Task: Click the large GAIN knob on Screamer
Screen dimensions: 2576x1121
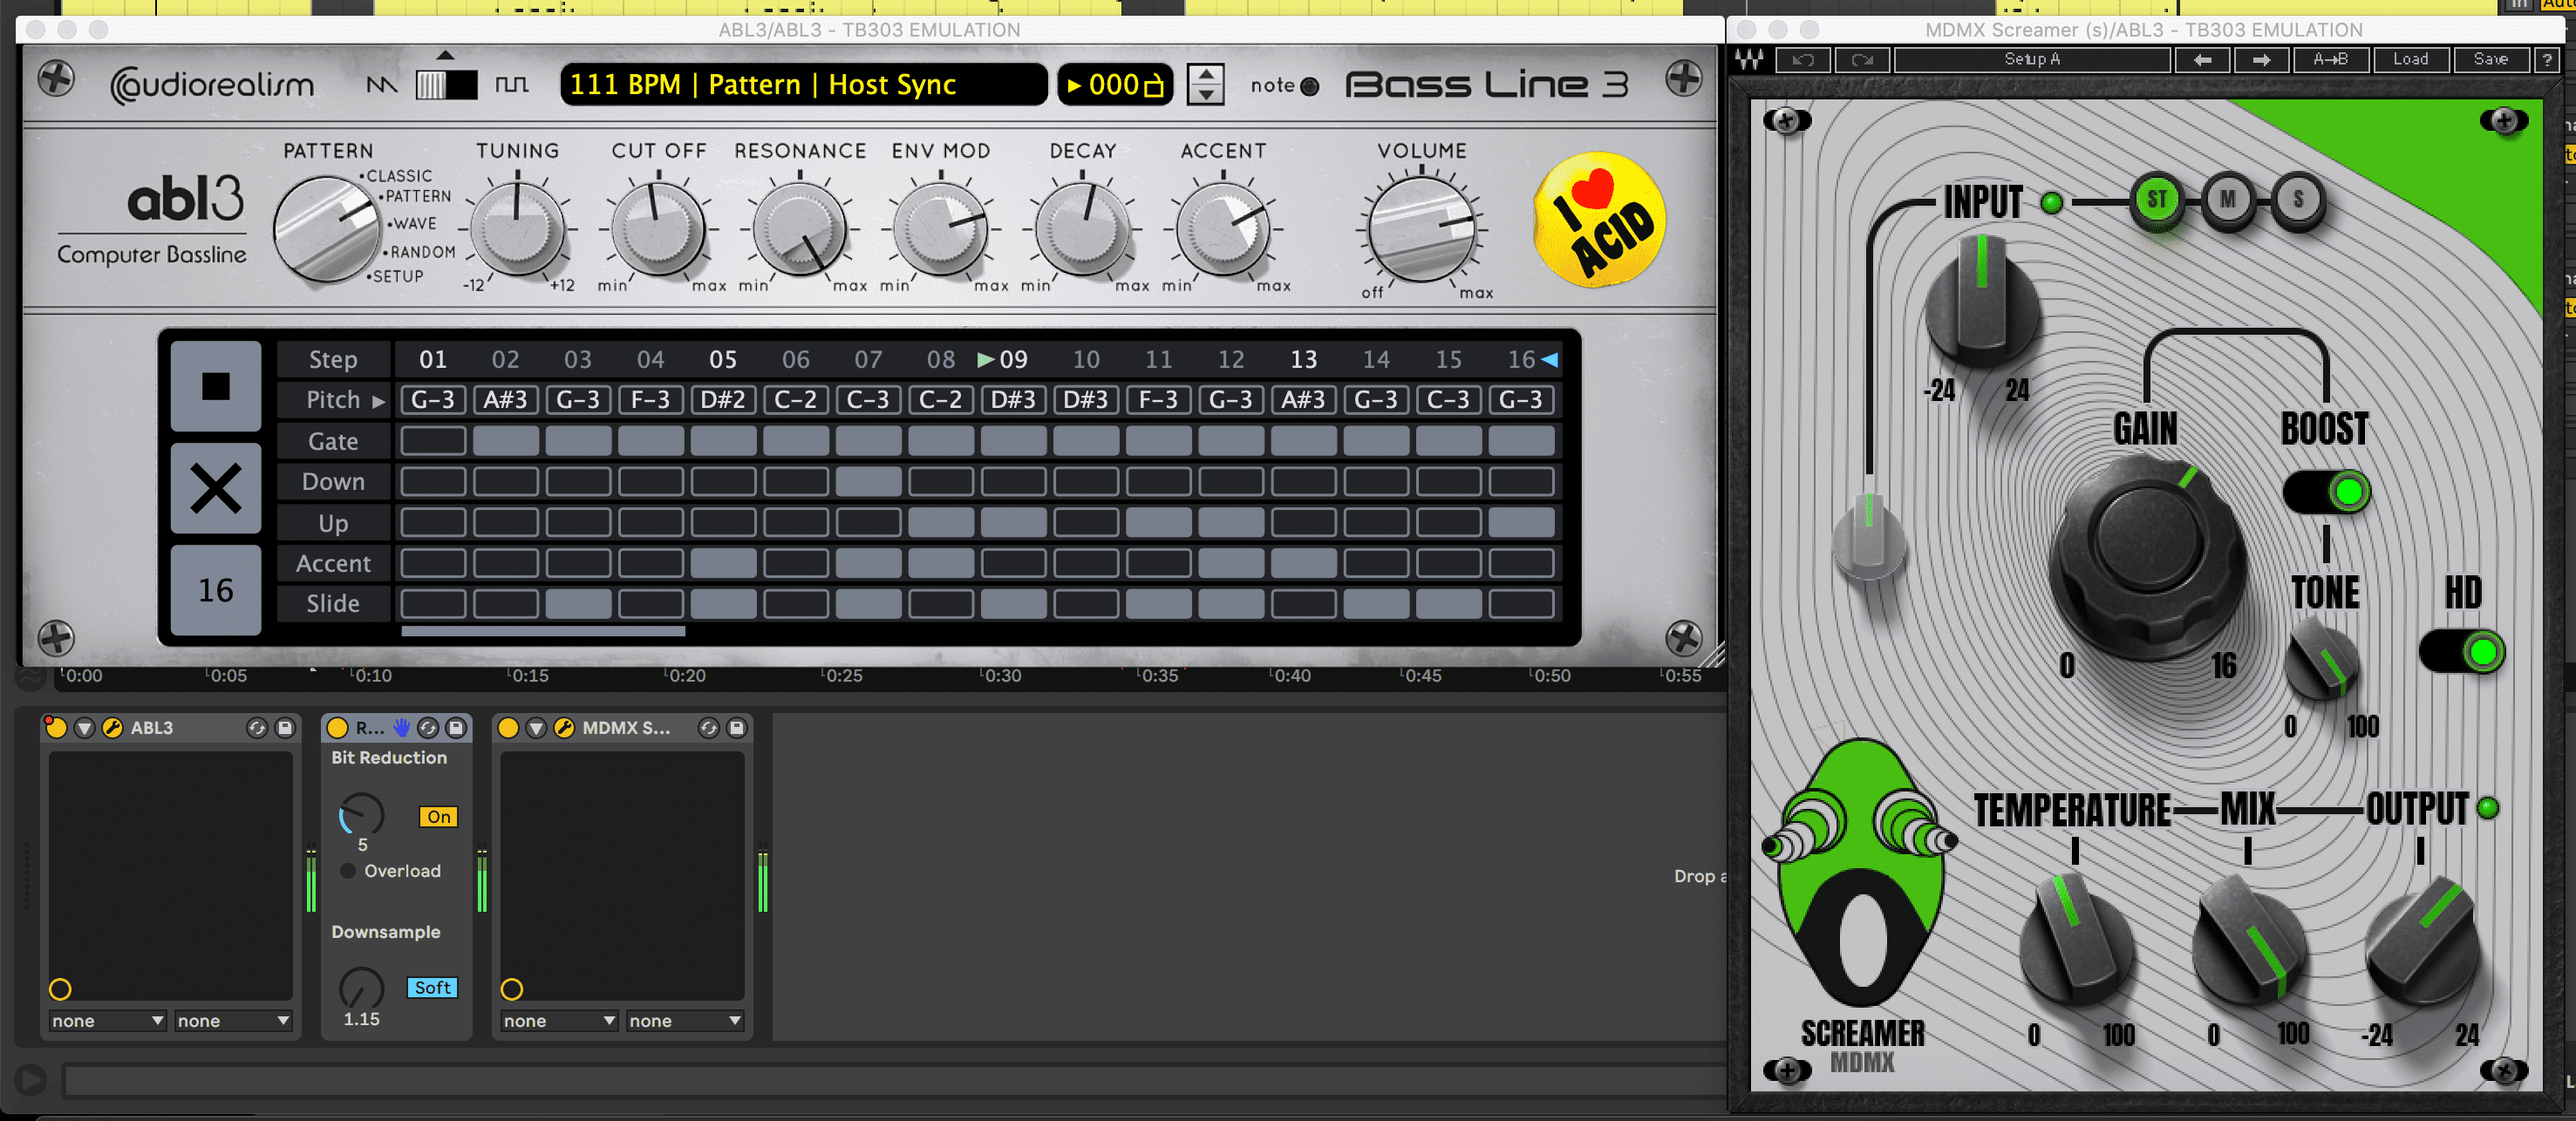Action: [x=2148, y=557]
